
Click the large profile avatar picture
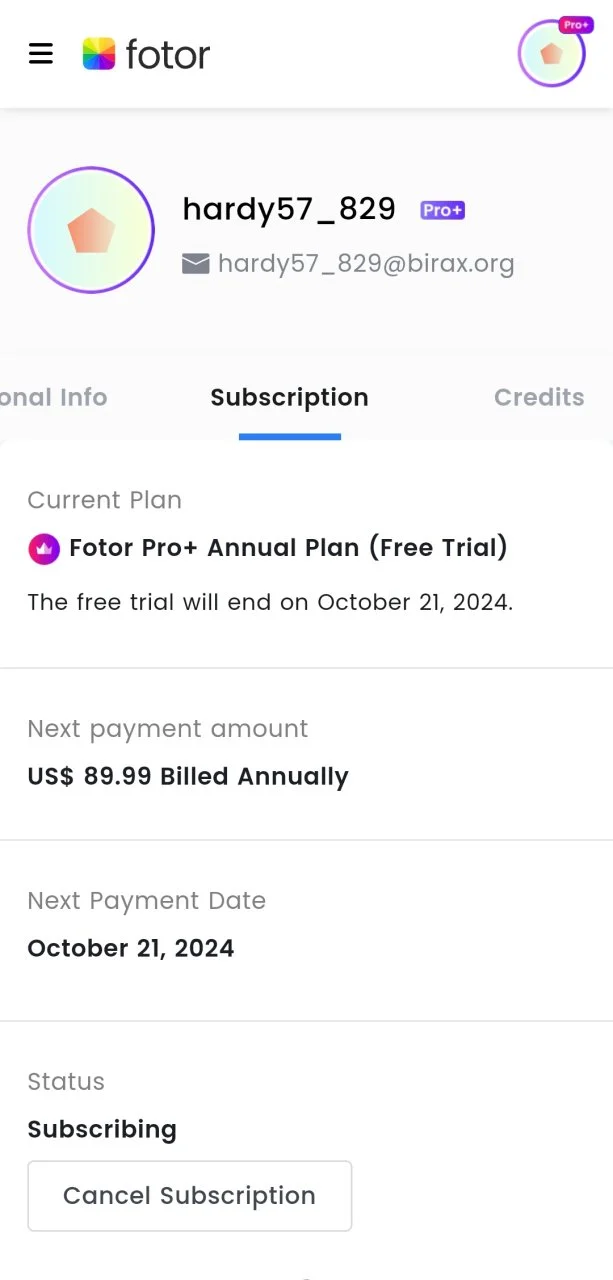(91, 230)
